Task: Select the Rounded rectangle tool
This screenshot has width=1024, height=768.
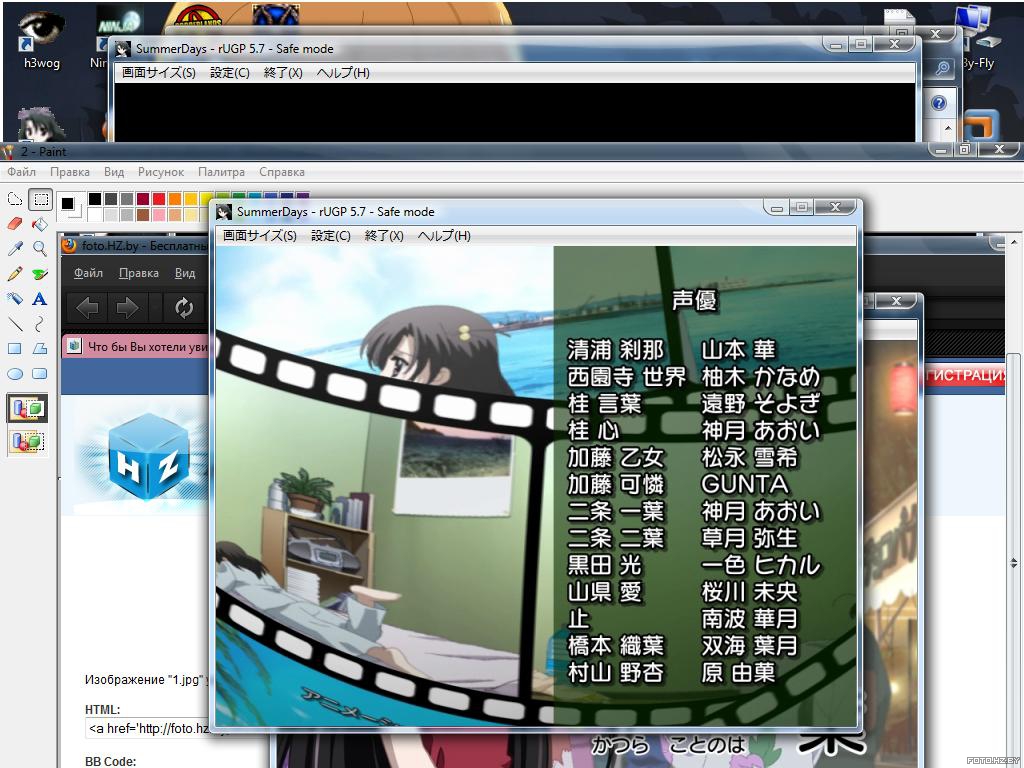Action: tap(40, 374)
